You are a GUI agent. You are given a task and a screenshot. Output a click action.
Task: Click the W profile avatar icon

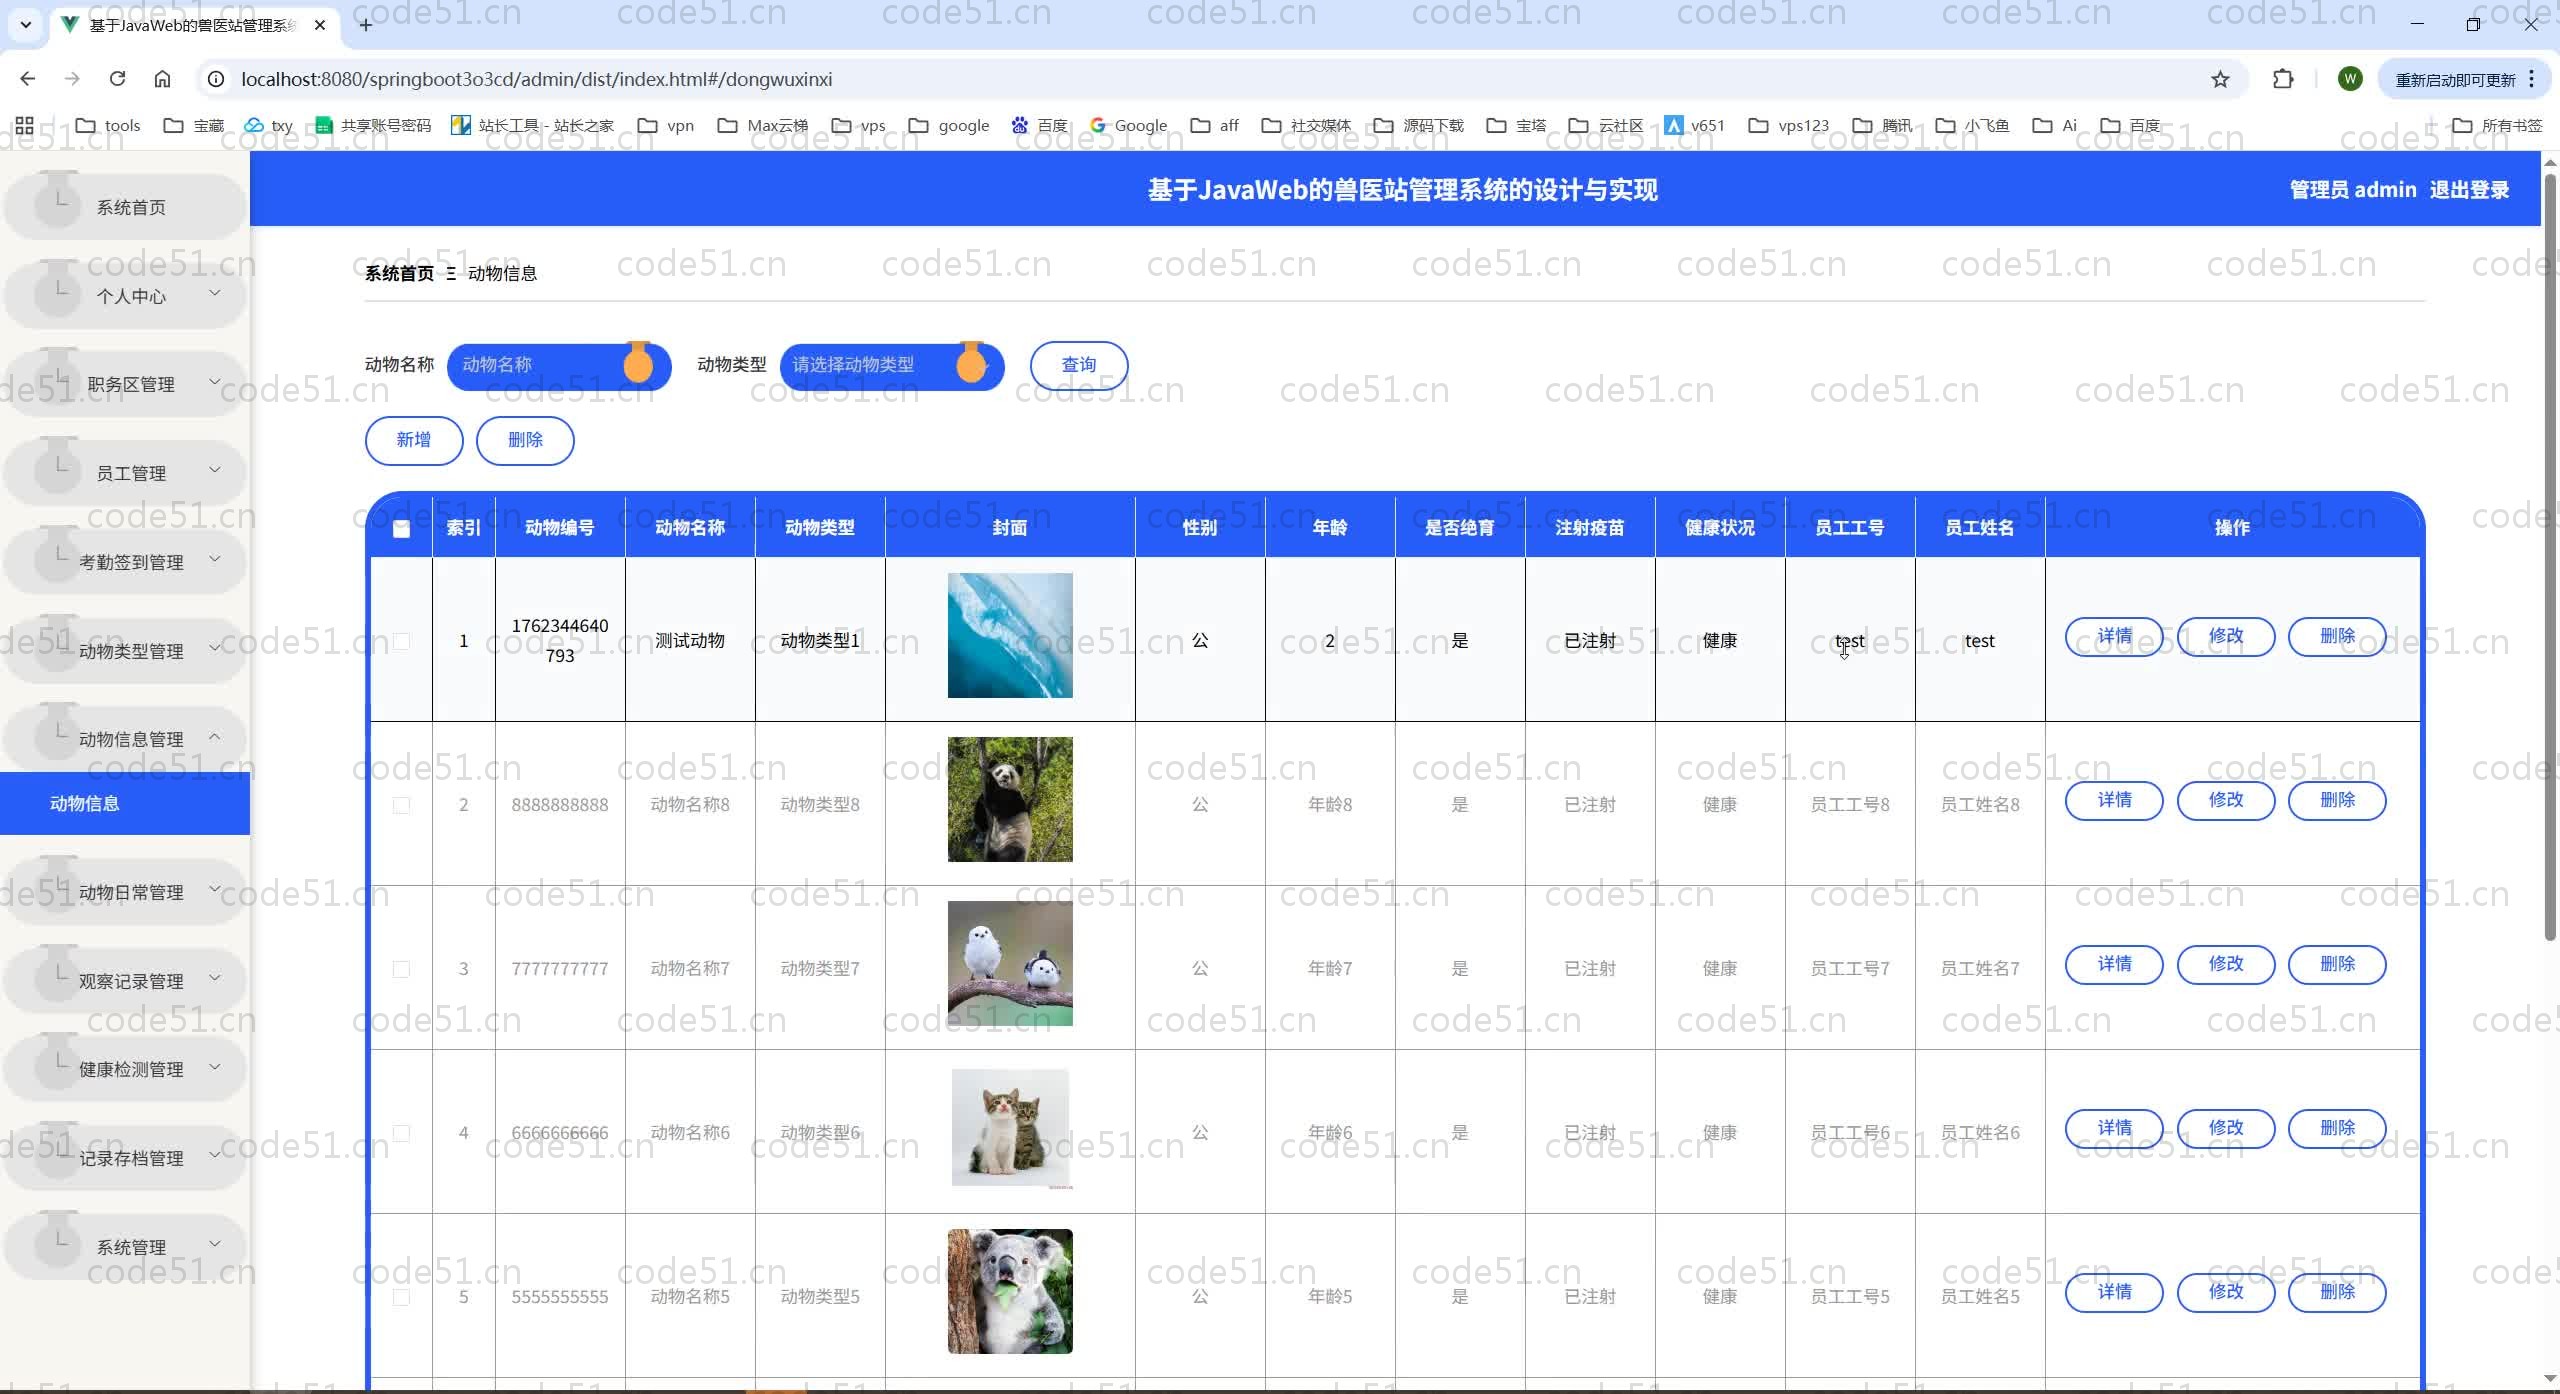[2350, 79]
